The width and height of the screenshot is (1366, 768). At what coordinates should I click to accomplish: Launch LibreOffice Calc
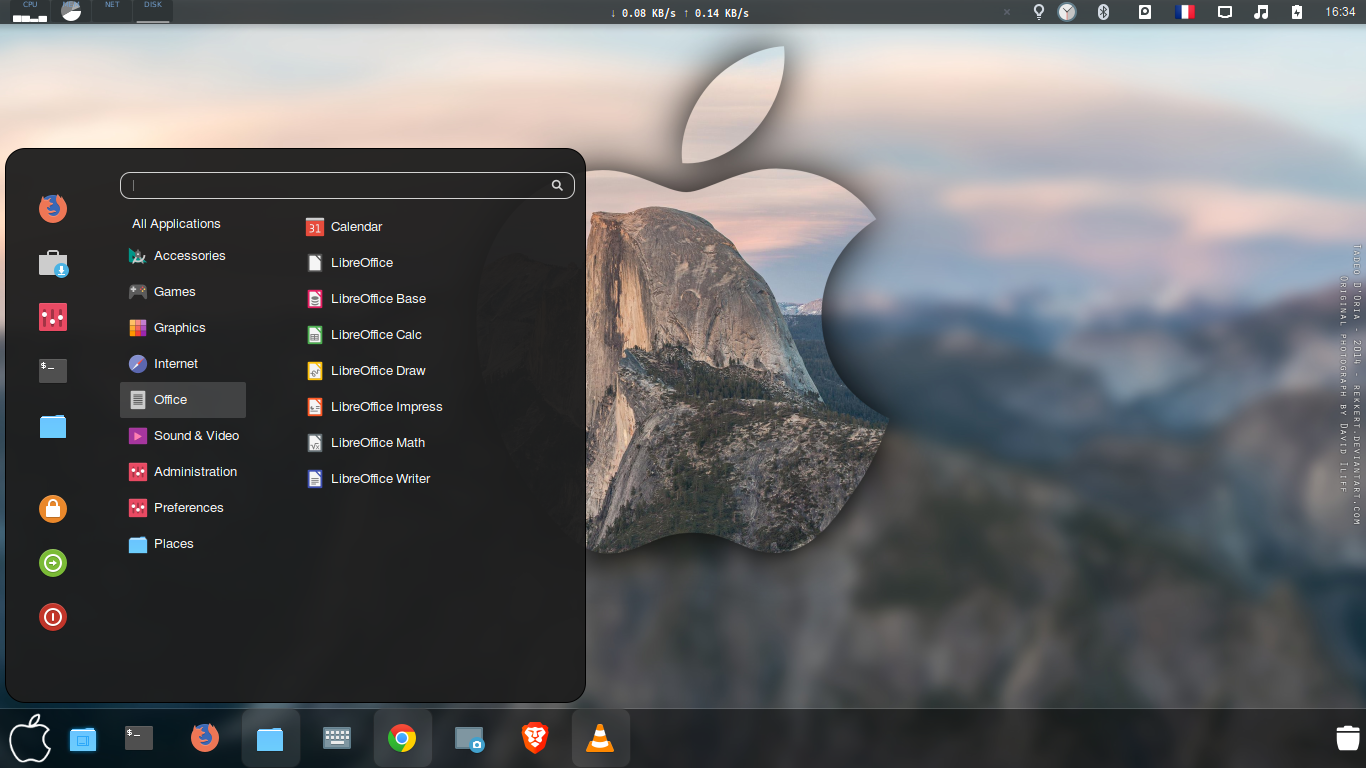point(364,335)
